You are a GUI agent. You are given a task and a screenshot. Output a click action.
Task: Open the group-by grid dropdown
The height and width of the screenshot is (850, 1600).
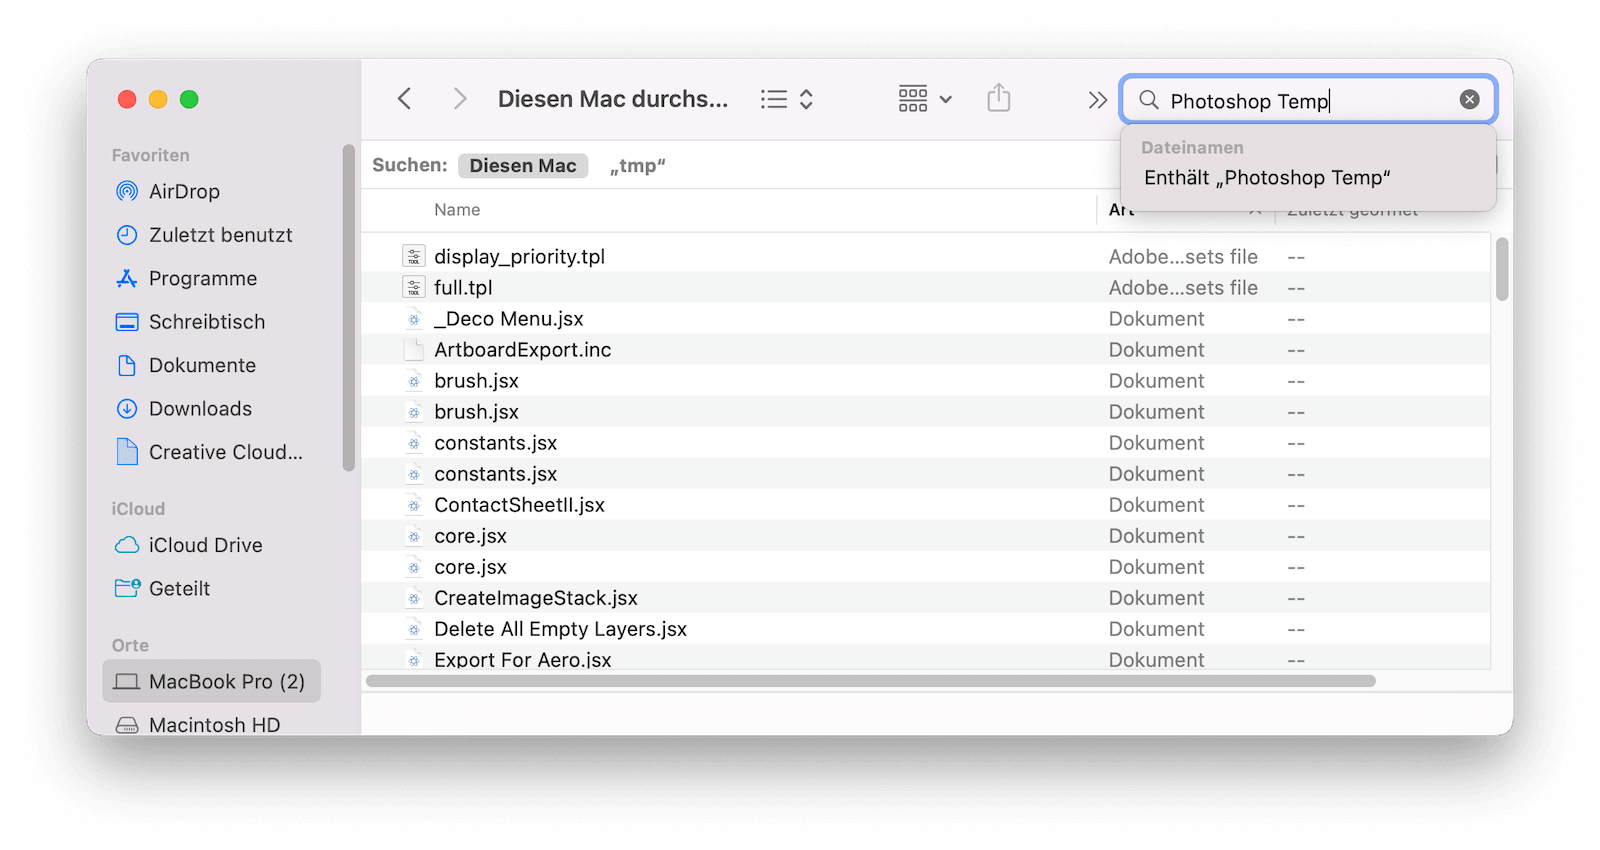pyautogui.click(x=925, y=99)
